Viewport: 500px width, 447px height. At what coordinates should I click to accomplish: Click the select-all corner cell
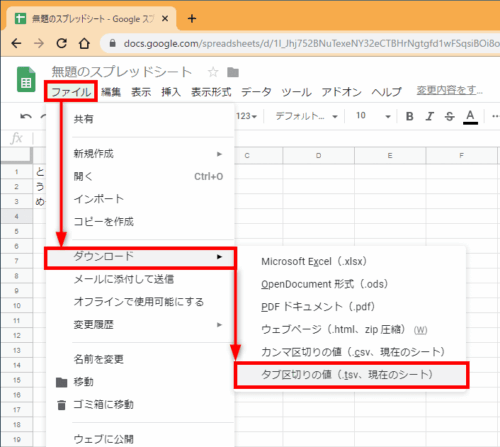(x=16, y=155)
